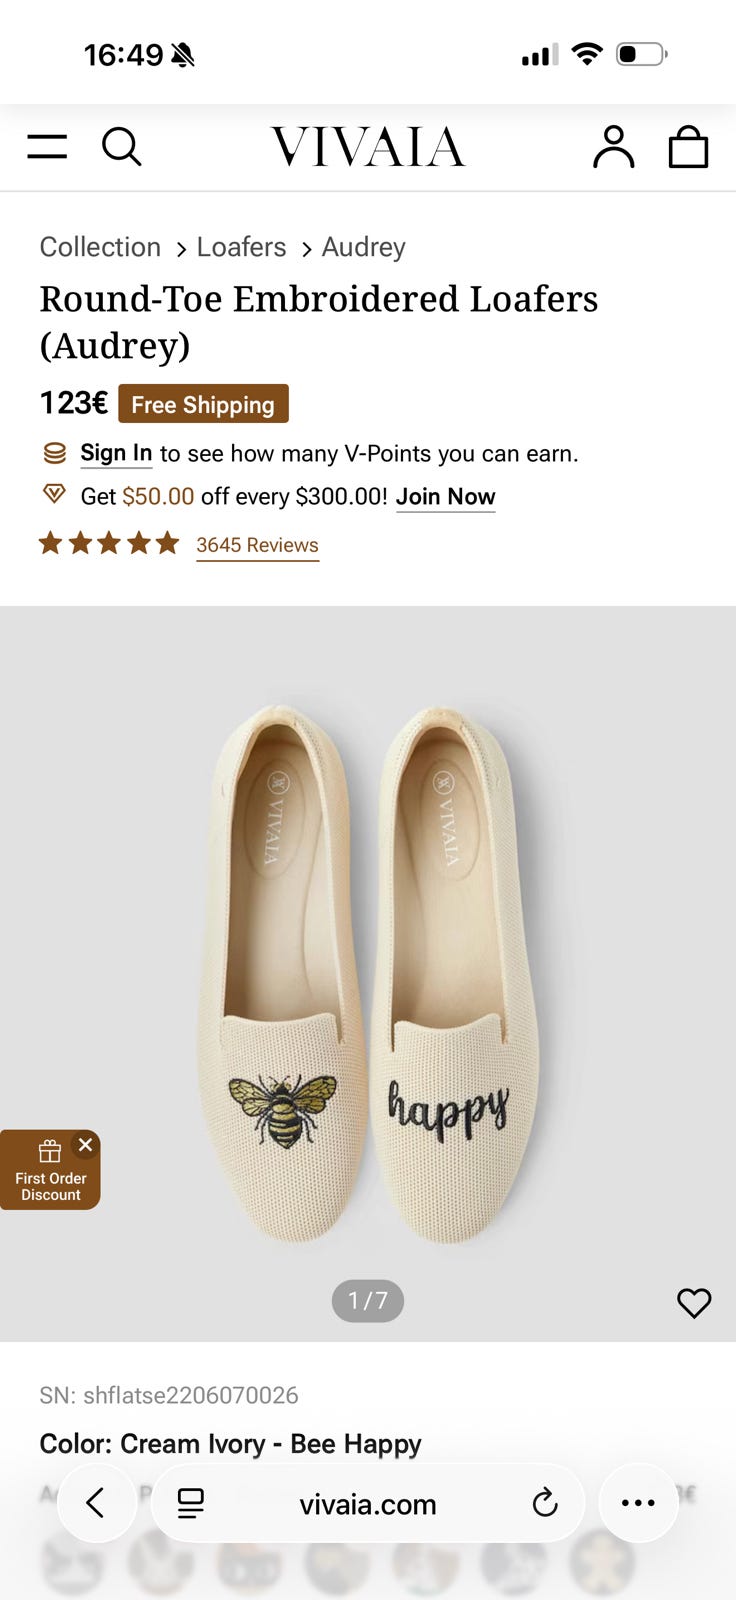Viewport: 736px width, 1600px height.
Task: Open the shopping bag icon
Action: pyautogui.click(x=688, y=147)
